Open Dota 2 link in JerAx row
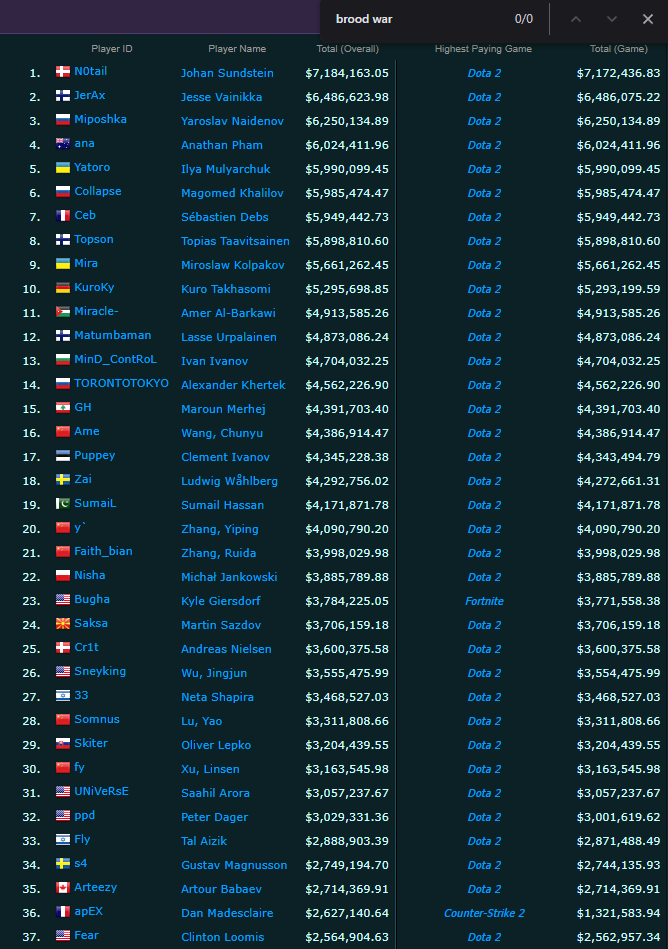Screen dimensions: 668x949 (x=484, y=97)
